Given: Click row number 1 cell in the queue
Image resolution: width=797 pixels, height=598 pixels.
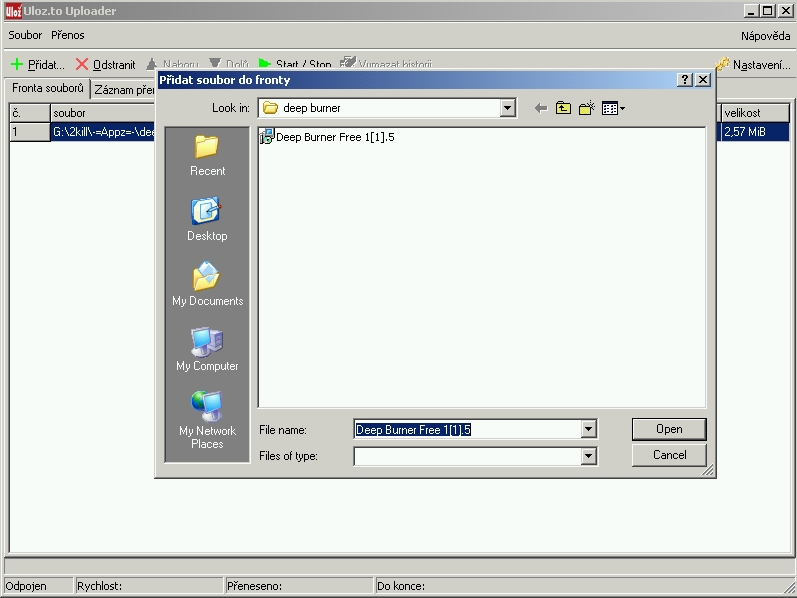Looking at the screenshot, I should [30, 132].
